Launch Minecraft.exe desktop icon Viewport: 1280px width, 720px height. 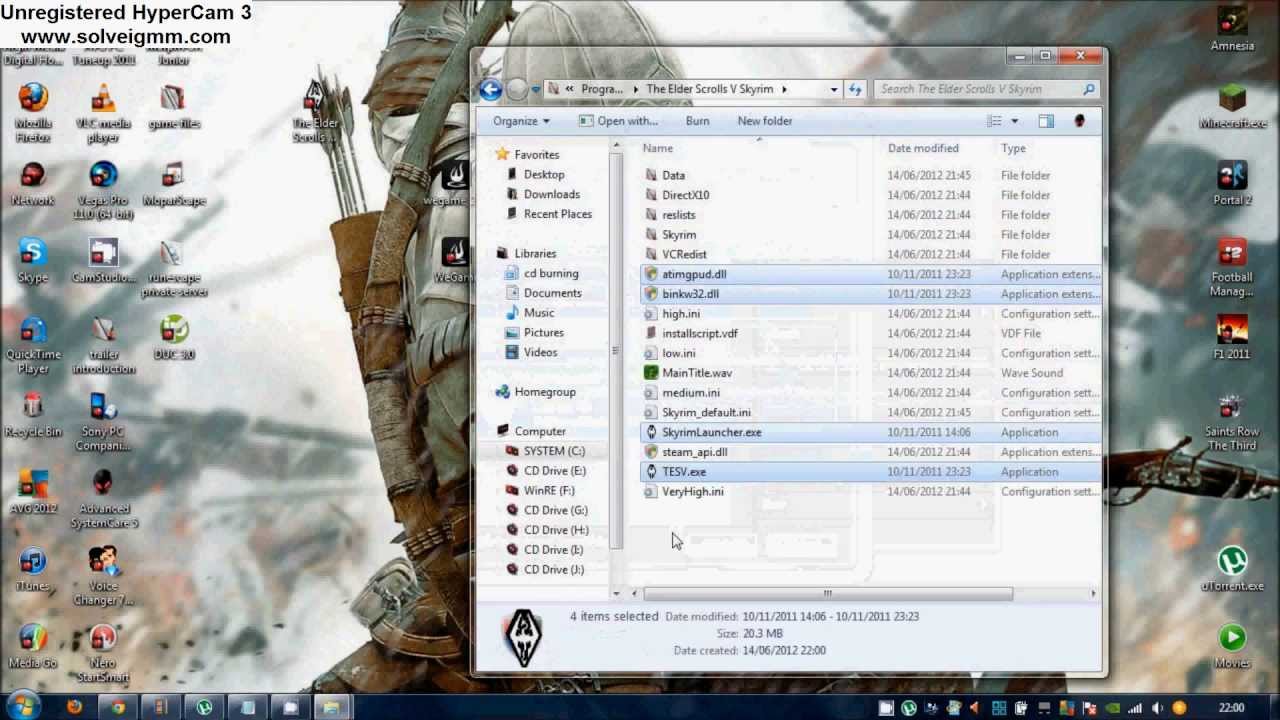[x=1232, y=107]
